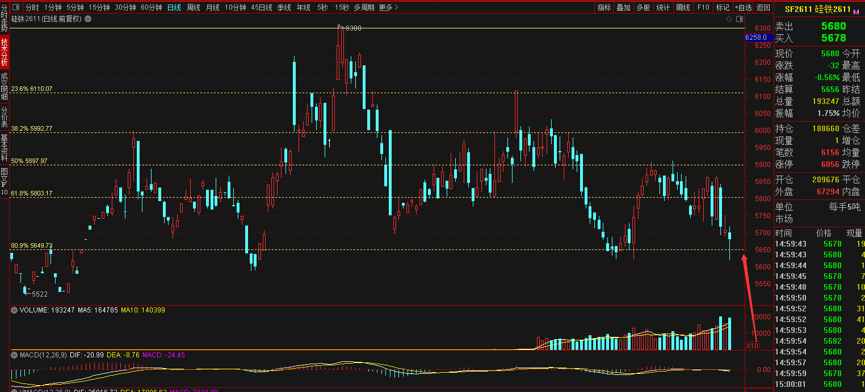Click the purple M marker beside 硅铁2611
Viewport: 865px width, 392px height.
point(856,11)
